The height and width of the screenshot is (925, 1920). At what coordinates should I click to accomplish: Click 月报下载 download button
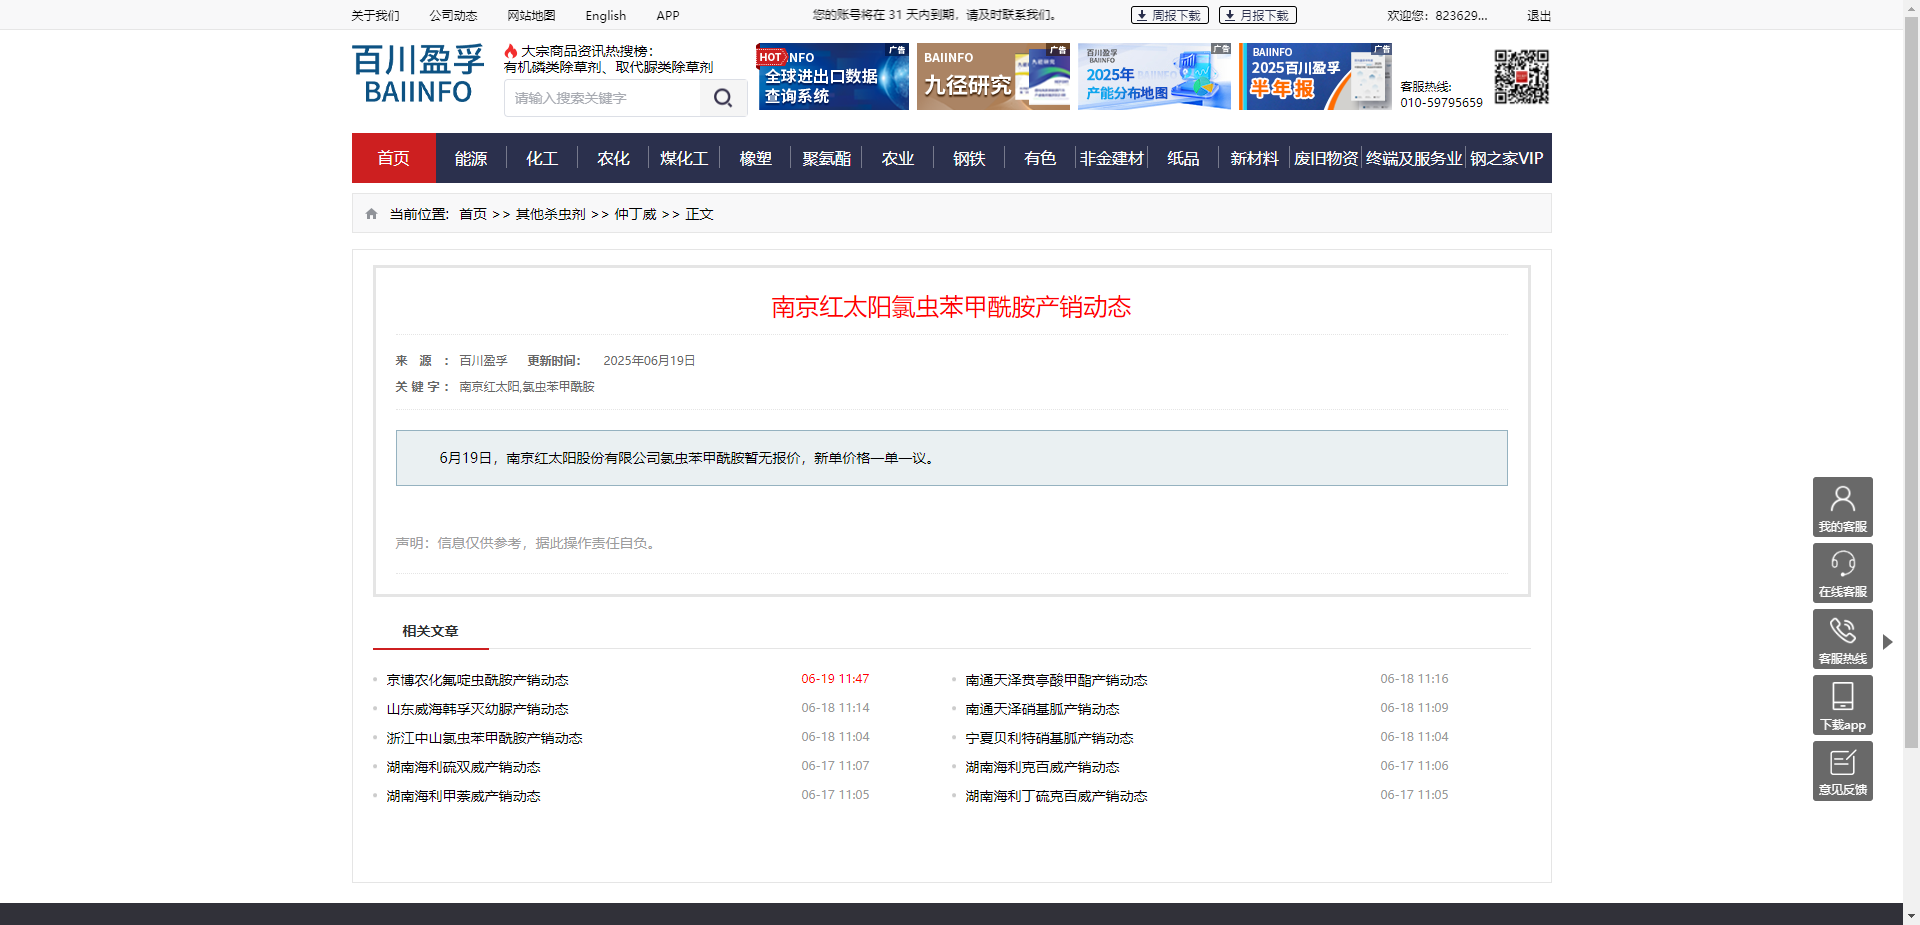[1257, 15]
